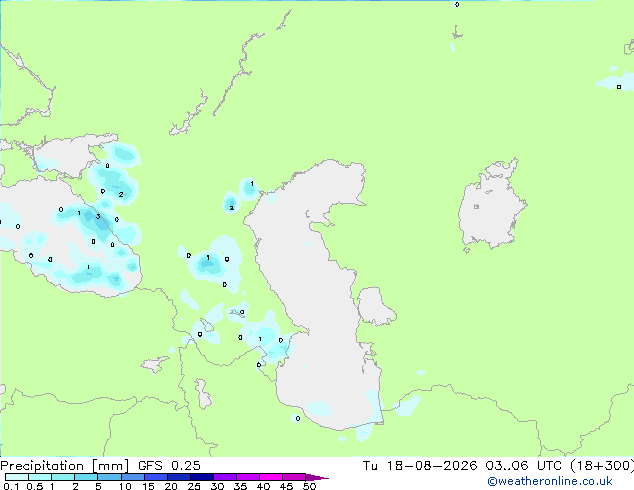Click the '0.5' legend scale label
The width and height of the screenshot is (634, 490).
(35, 486)
